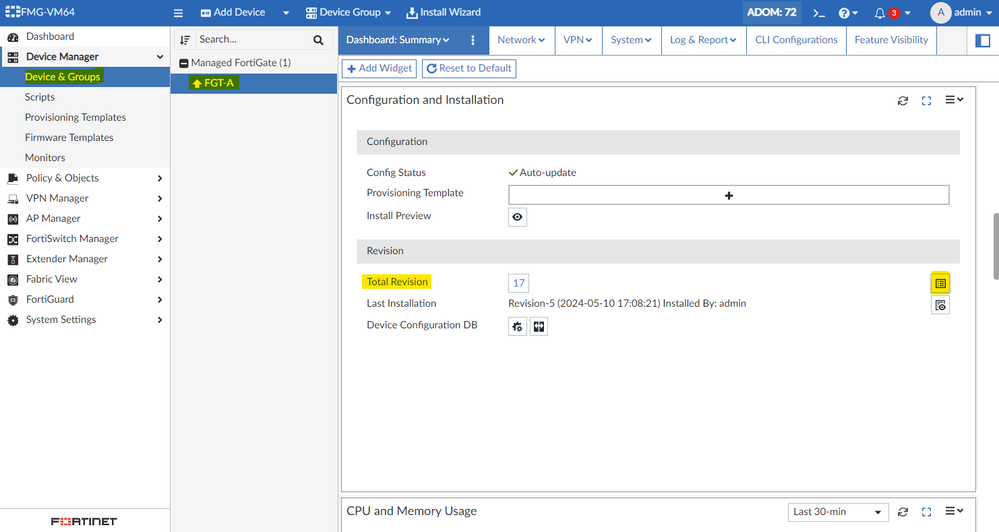Toggle the hamburger sidebar menu
This screenshot has height=532, width=999.
178,13
